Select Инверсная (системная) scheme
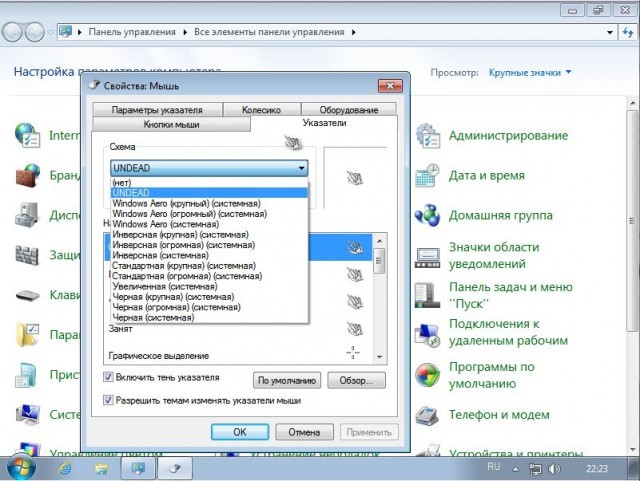Image resolution: width=640 pixels, height=481 pixels. tap(209, 255)
